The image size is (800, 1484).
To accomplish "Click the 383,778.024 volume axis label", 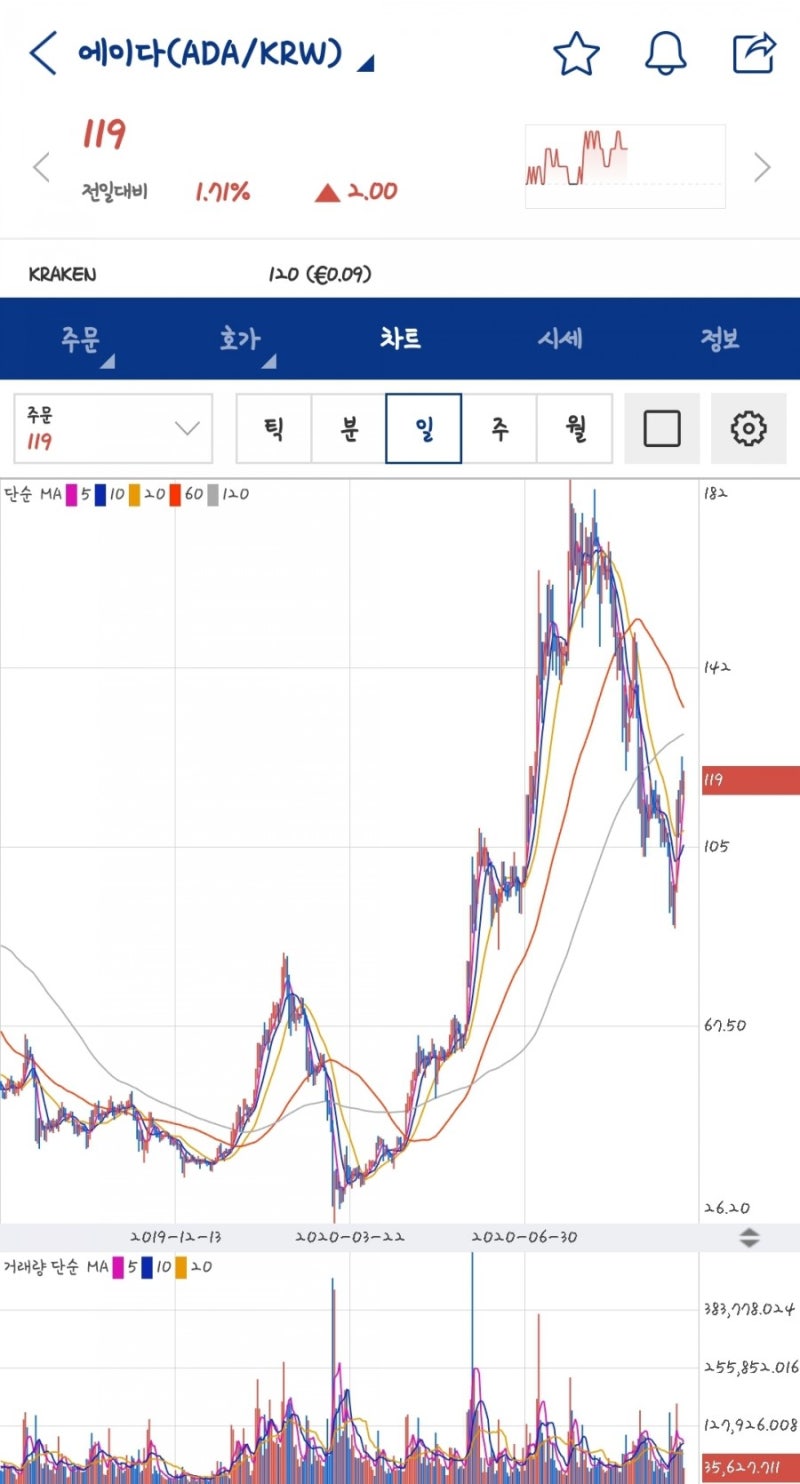I will [x=749, y=1309].
